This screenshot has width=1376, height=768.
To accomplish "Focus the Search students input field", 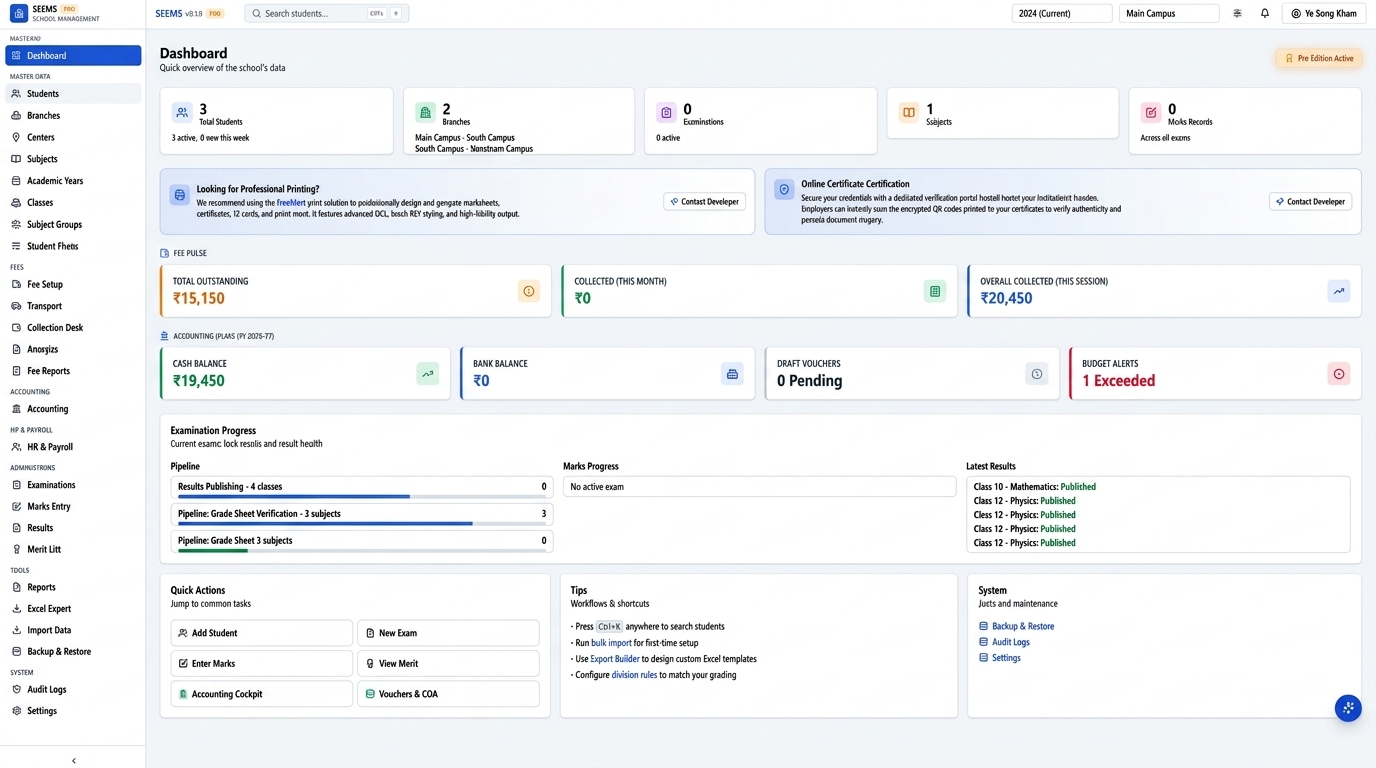I will 326,13.
